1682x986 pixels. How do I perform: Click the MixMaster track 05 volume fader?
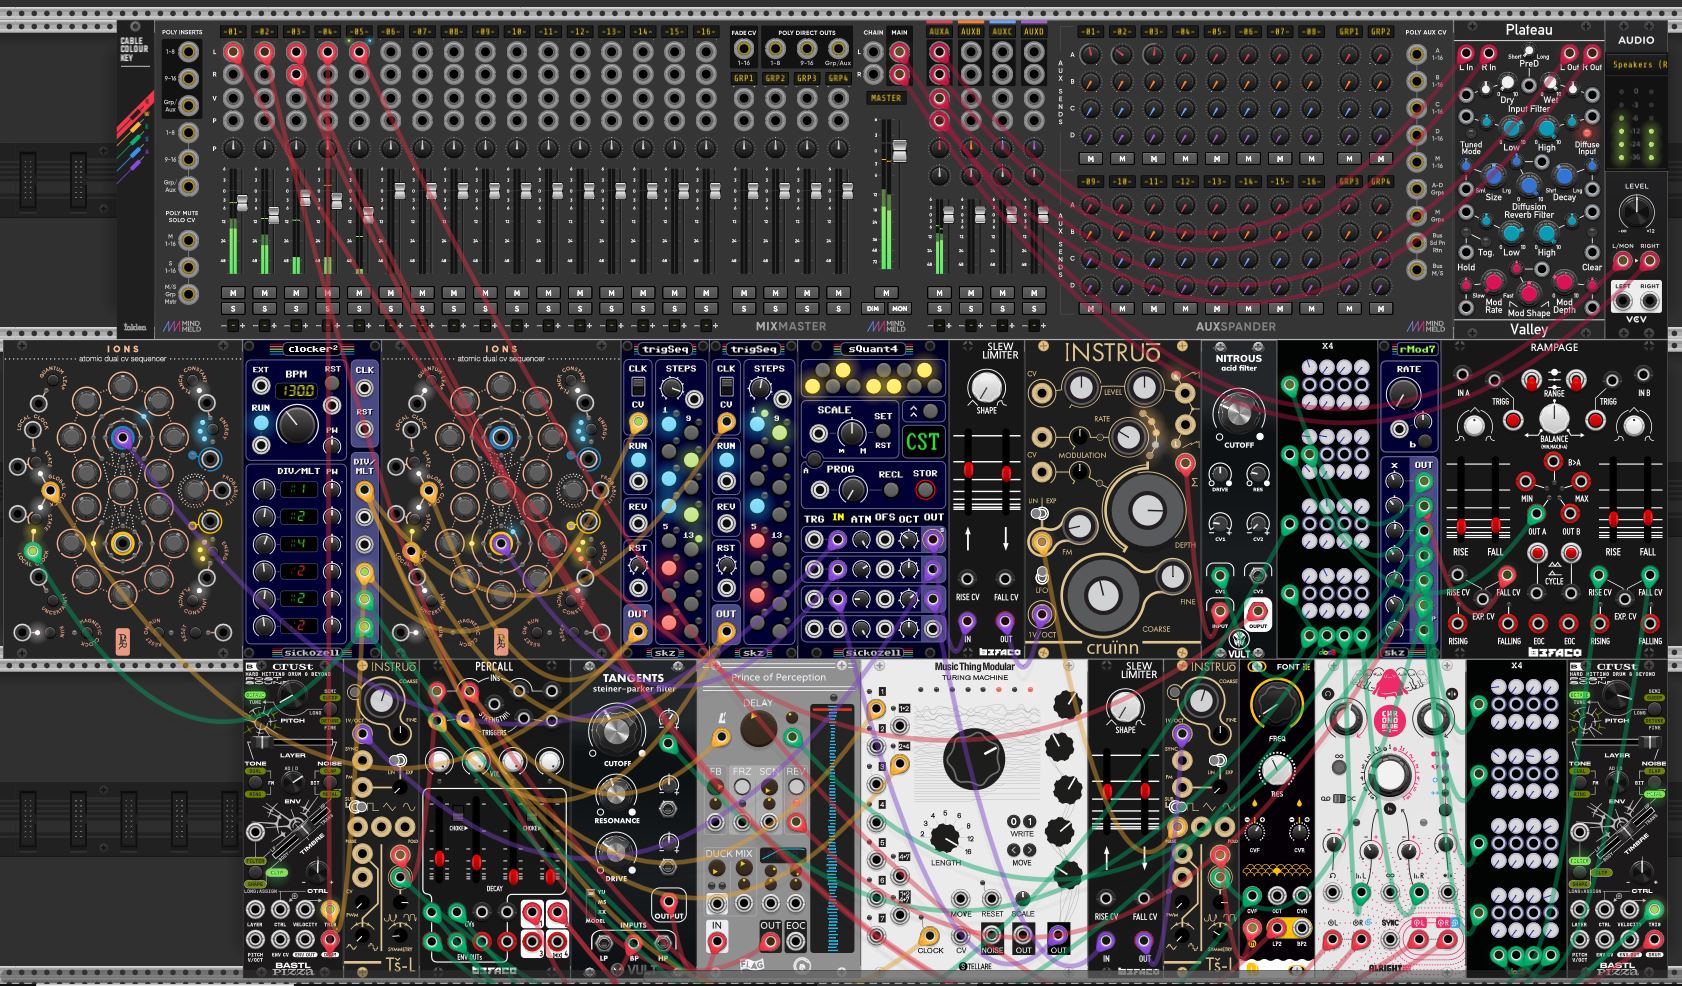[x=368, y=214]
